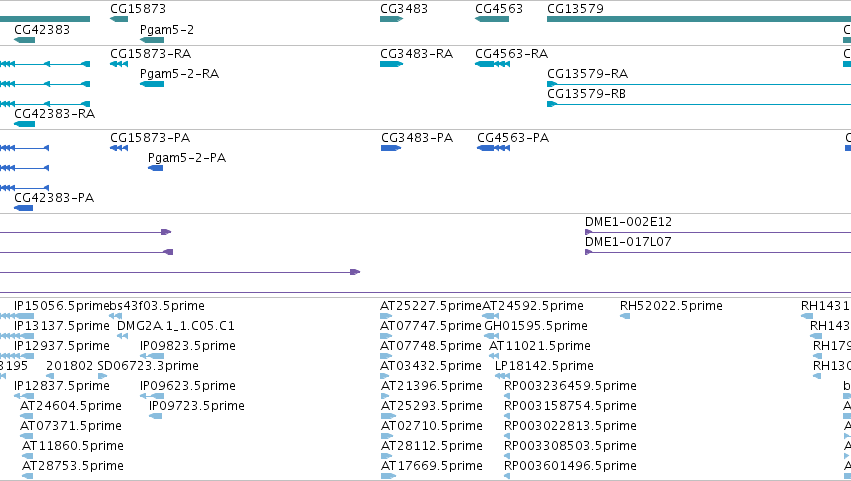Viewport: 851px width, 481px height.
Task: Open the Pgam5-2 gene label
Action: click(x=167, y=29)
